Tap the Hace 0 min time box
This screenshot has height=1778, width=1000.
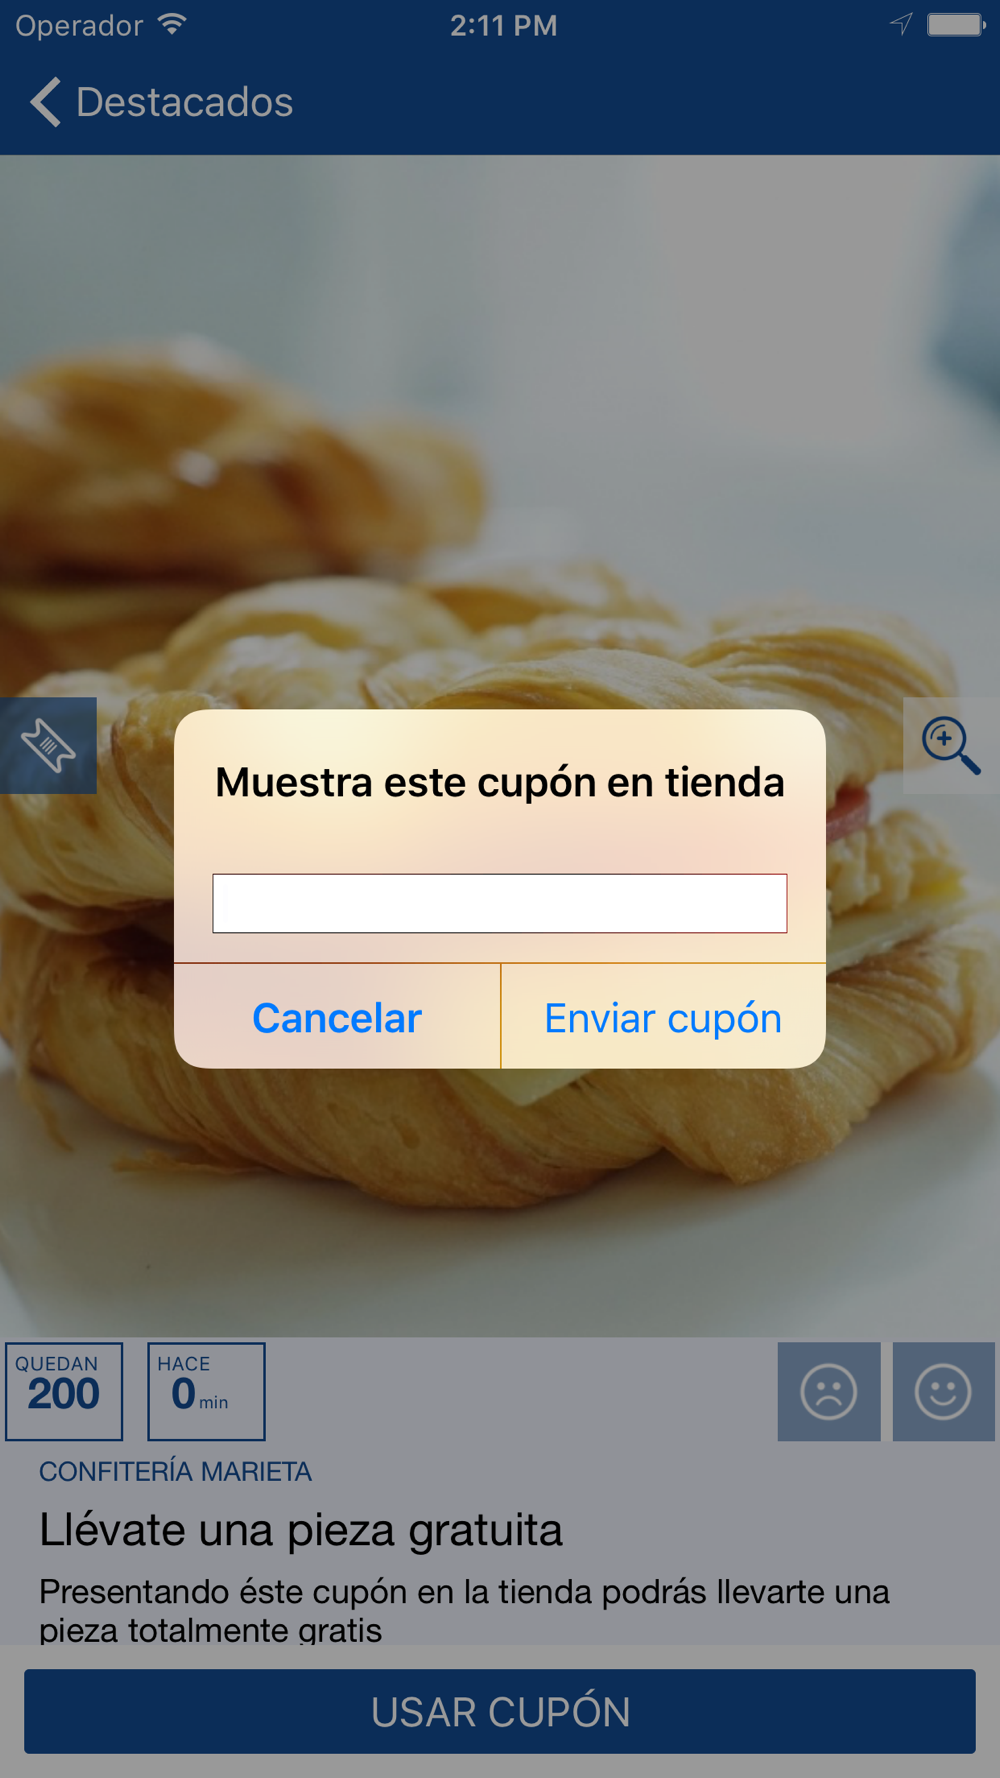tap(206, 1391)
